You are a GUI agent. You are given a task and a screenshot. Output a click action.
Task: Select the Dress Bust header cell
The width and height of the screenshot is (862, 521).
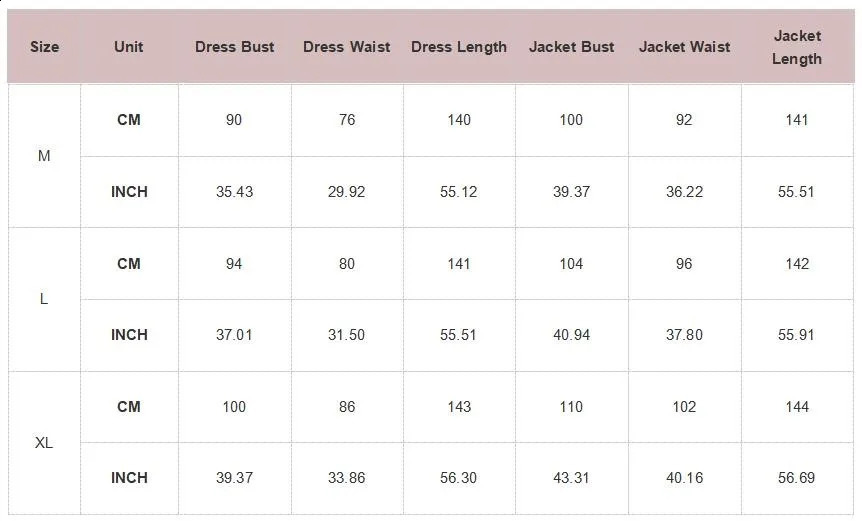pyautogui.click(x=234, y=47)
